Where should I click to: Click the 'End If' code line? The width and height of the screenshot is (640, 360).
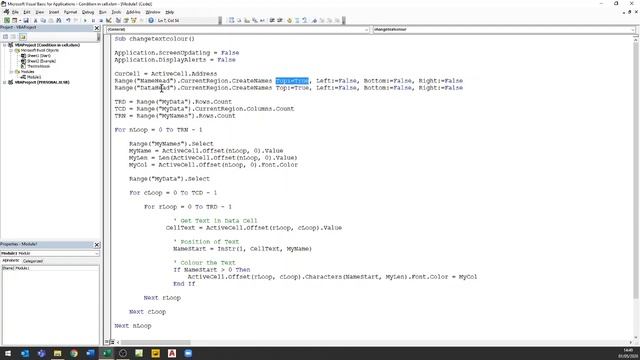tap(184, 284)
